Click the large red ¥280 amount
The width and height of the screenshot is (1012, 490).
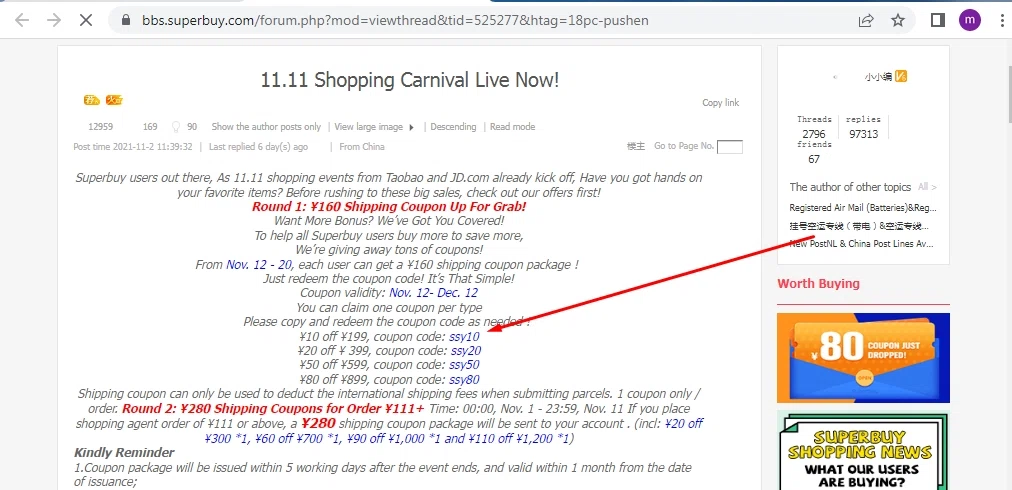[318, 424]
